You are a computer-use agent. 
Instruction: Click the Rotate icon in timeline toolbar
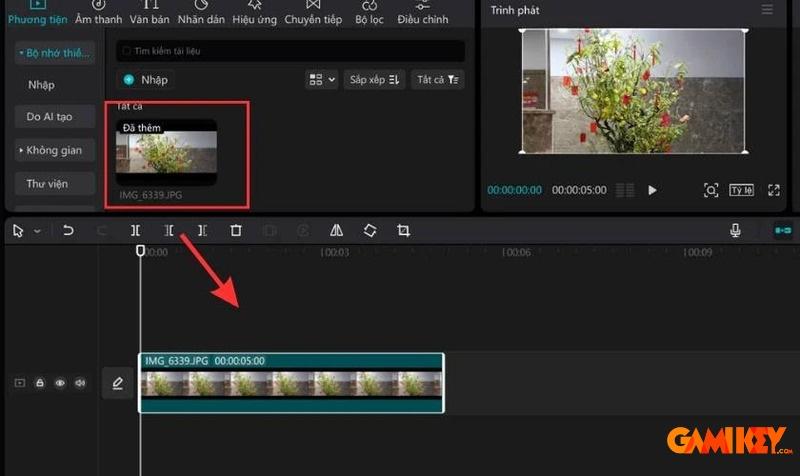370,230
